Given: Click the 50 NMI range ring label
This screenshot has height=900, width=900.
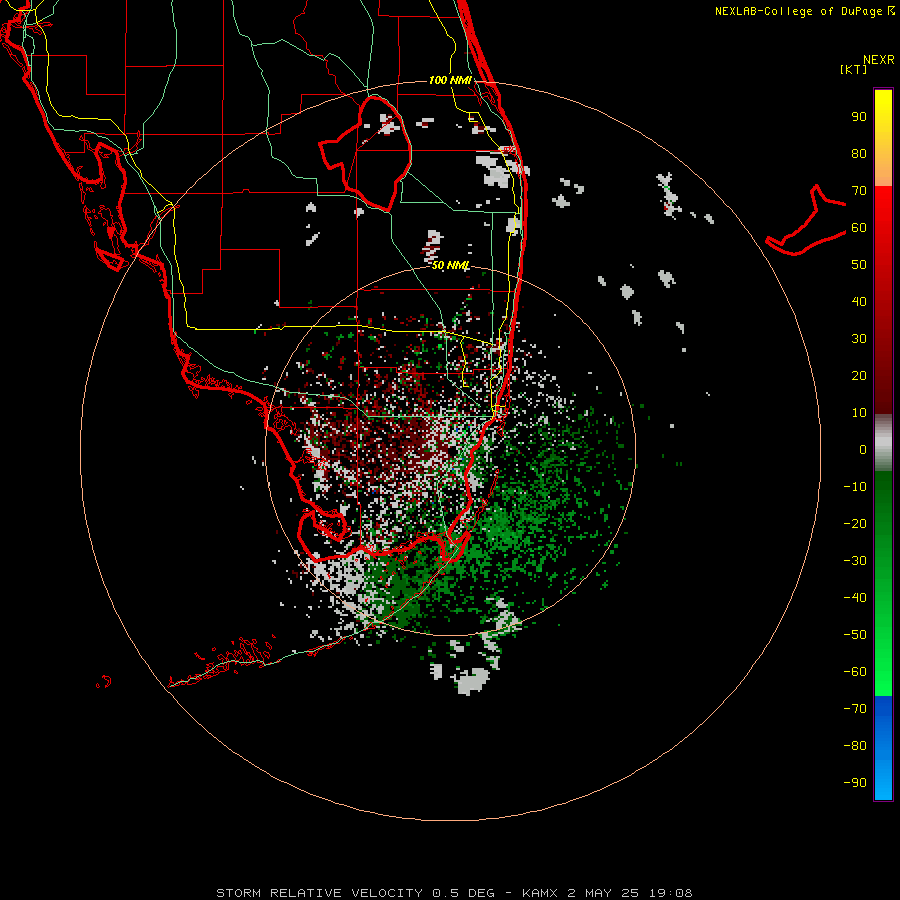Looking at the screenshot, I should (451, 265).
